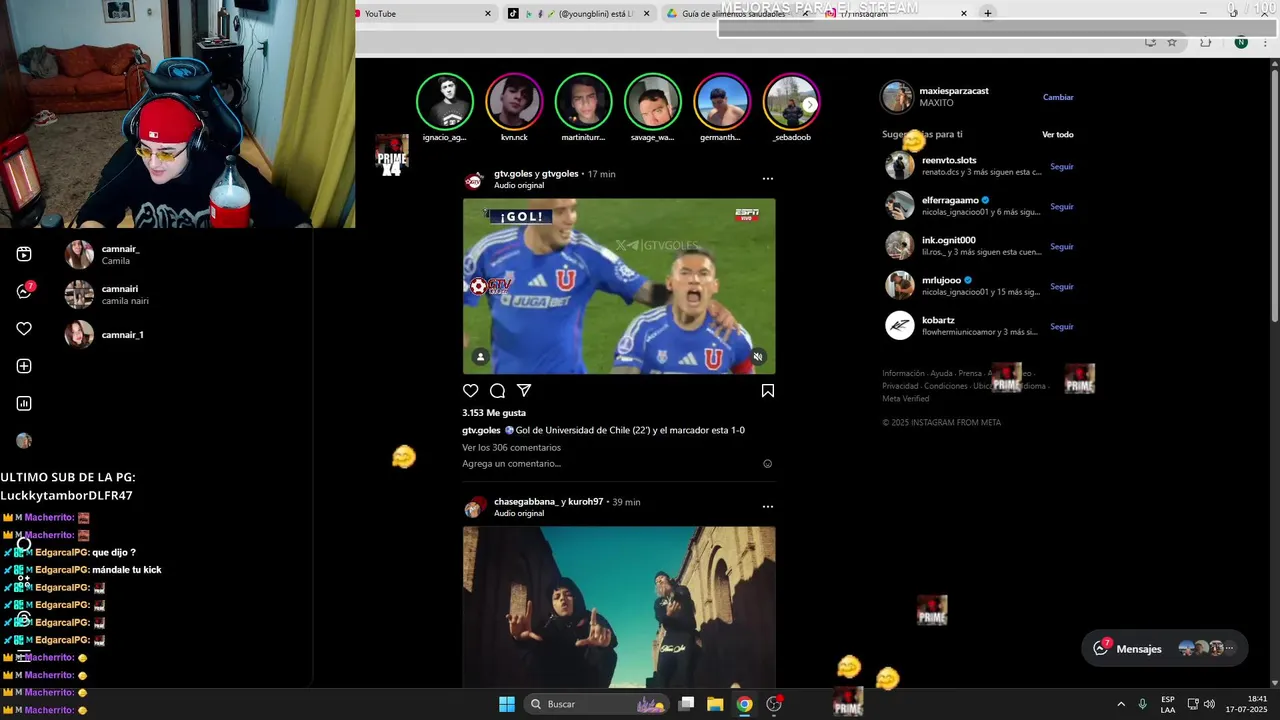View germanth story
Screen dimensions: 1280x720
(x=721, y=102)
